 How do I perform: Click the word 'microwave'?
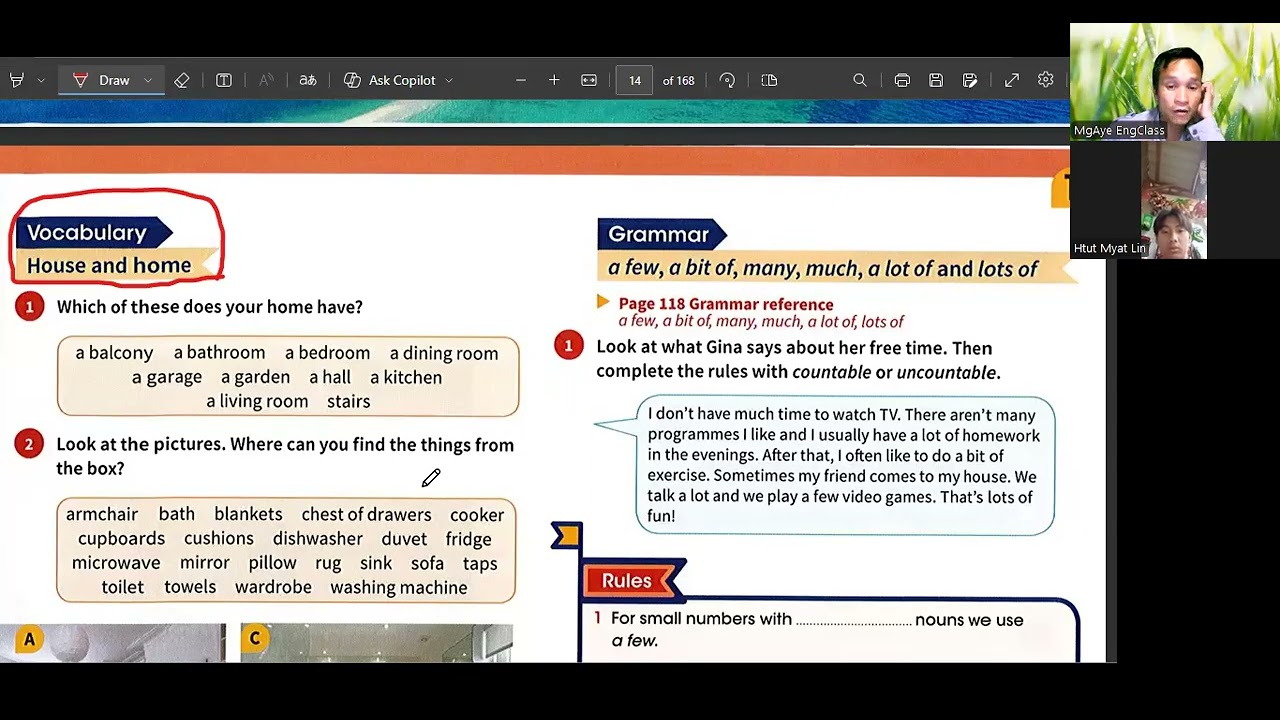pyautogui.click(x=116, y=563)
